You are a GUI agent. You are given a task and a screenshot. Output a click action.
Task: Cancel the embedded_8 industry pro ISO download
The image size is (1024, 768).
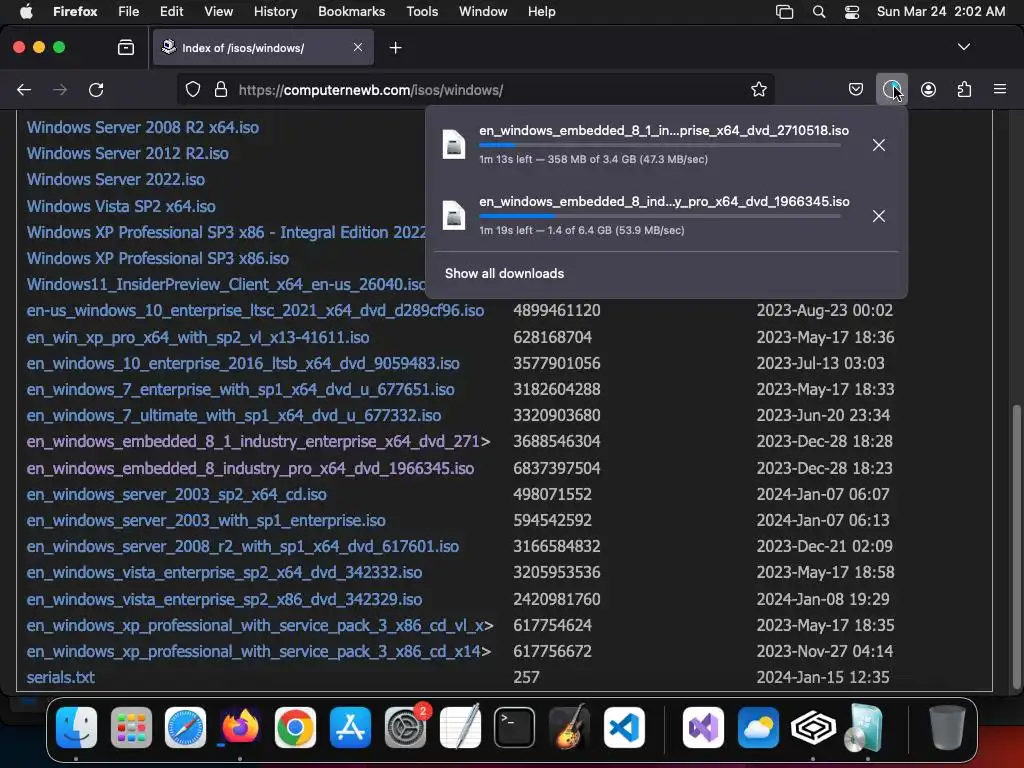coord(878,216)
